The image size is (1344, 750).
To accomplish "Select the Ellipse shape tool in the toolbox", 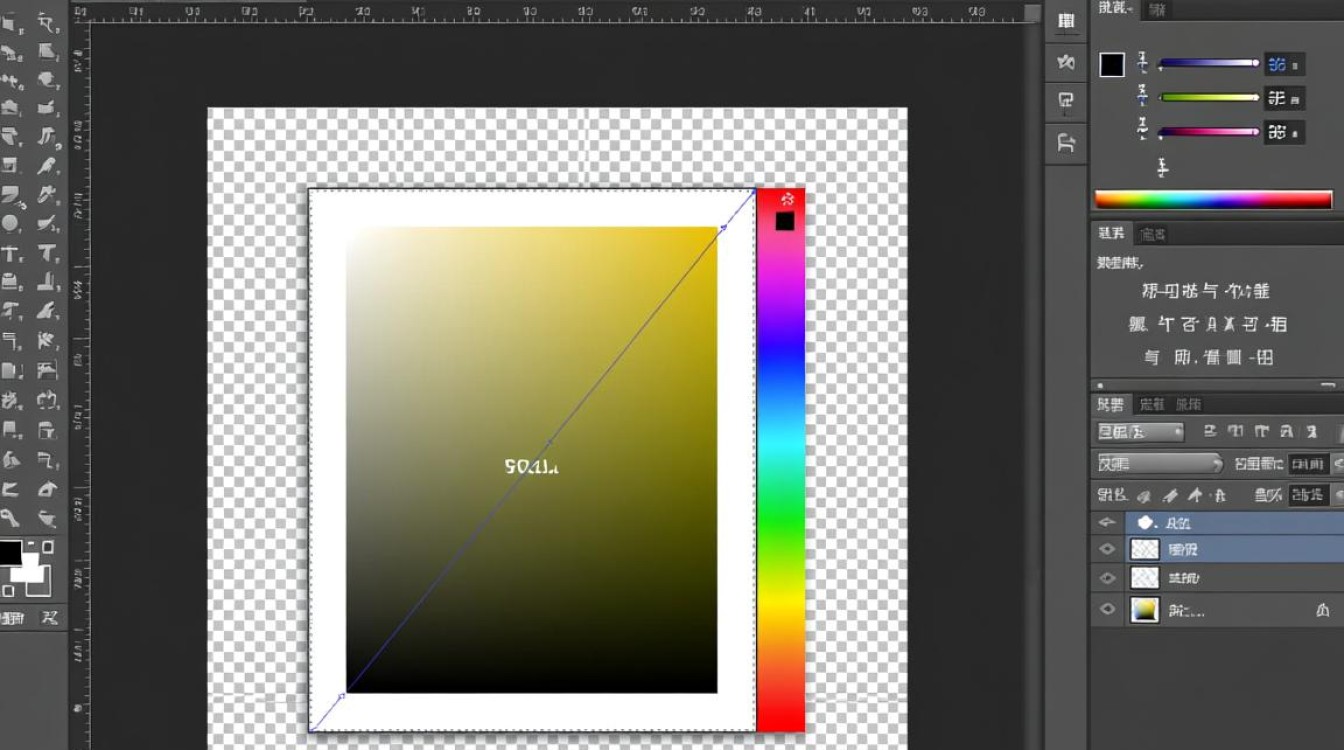I will click(11, 224).
